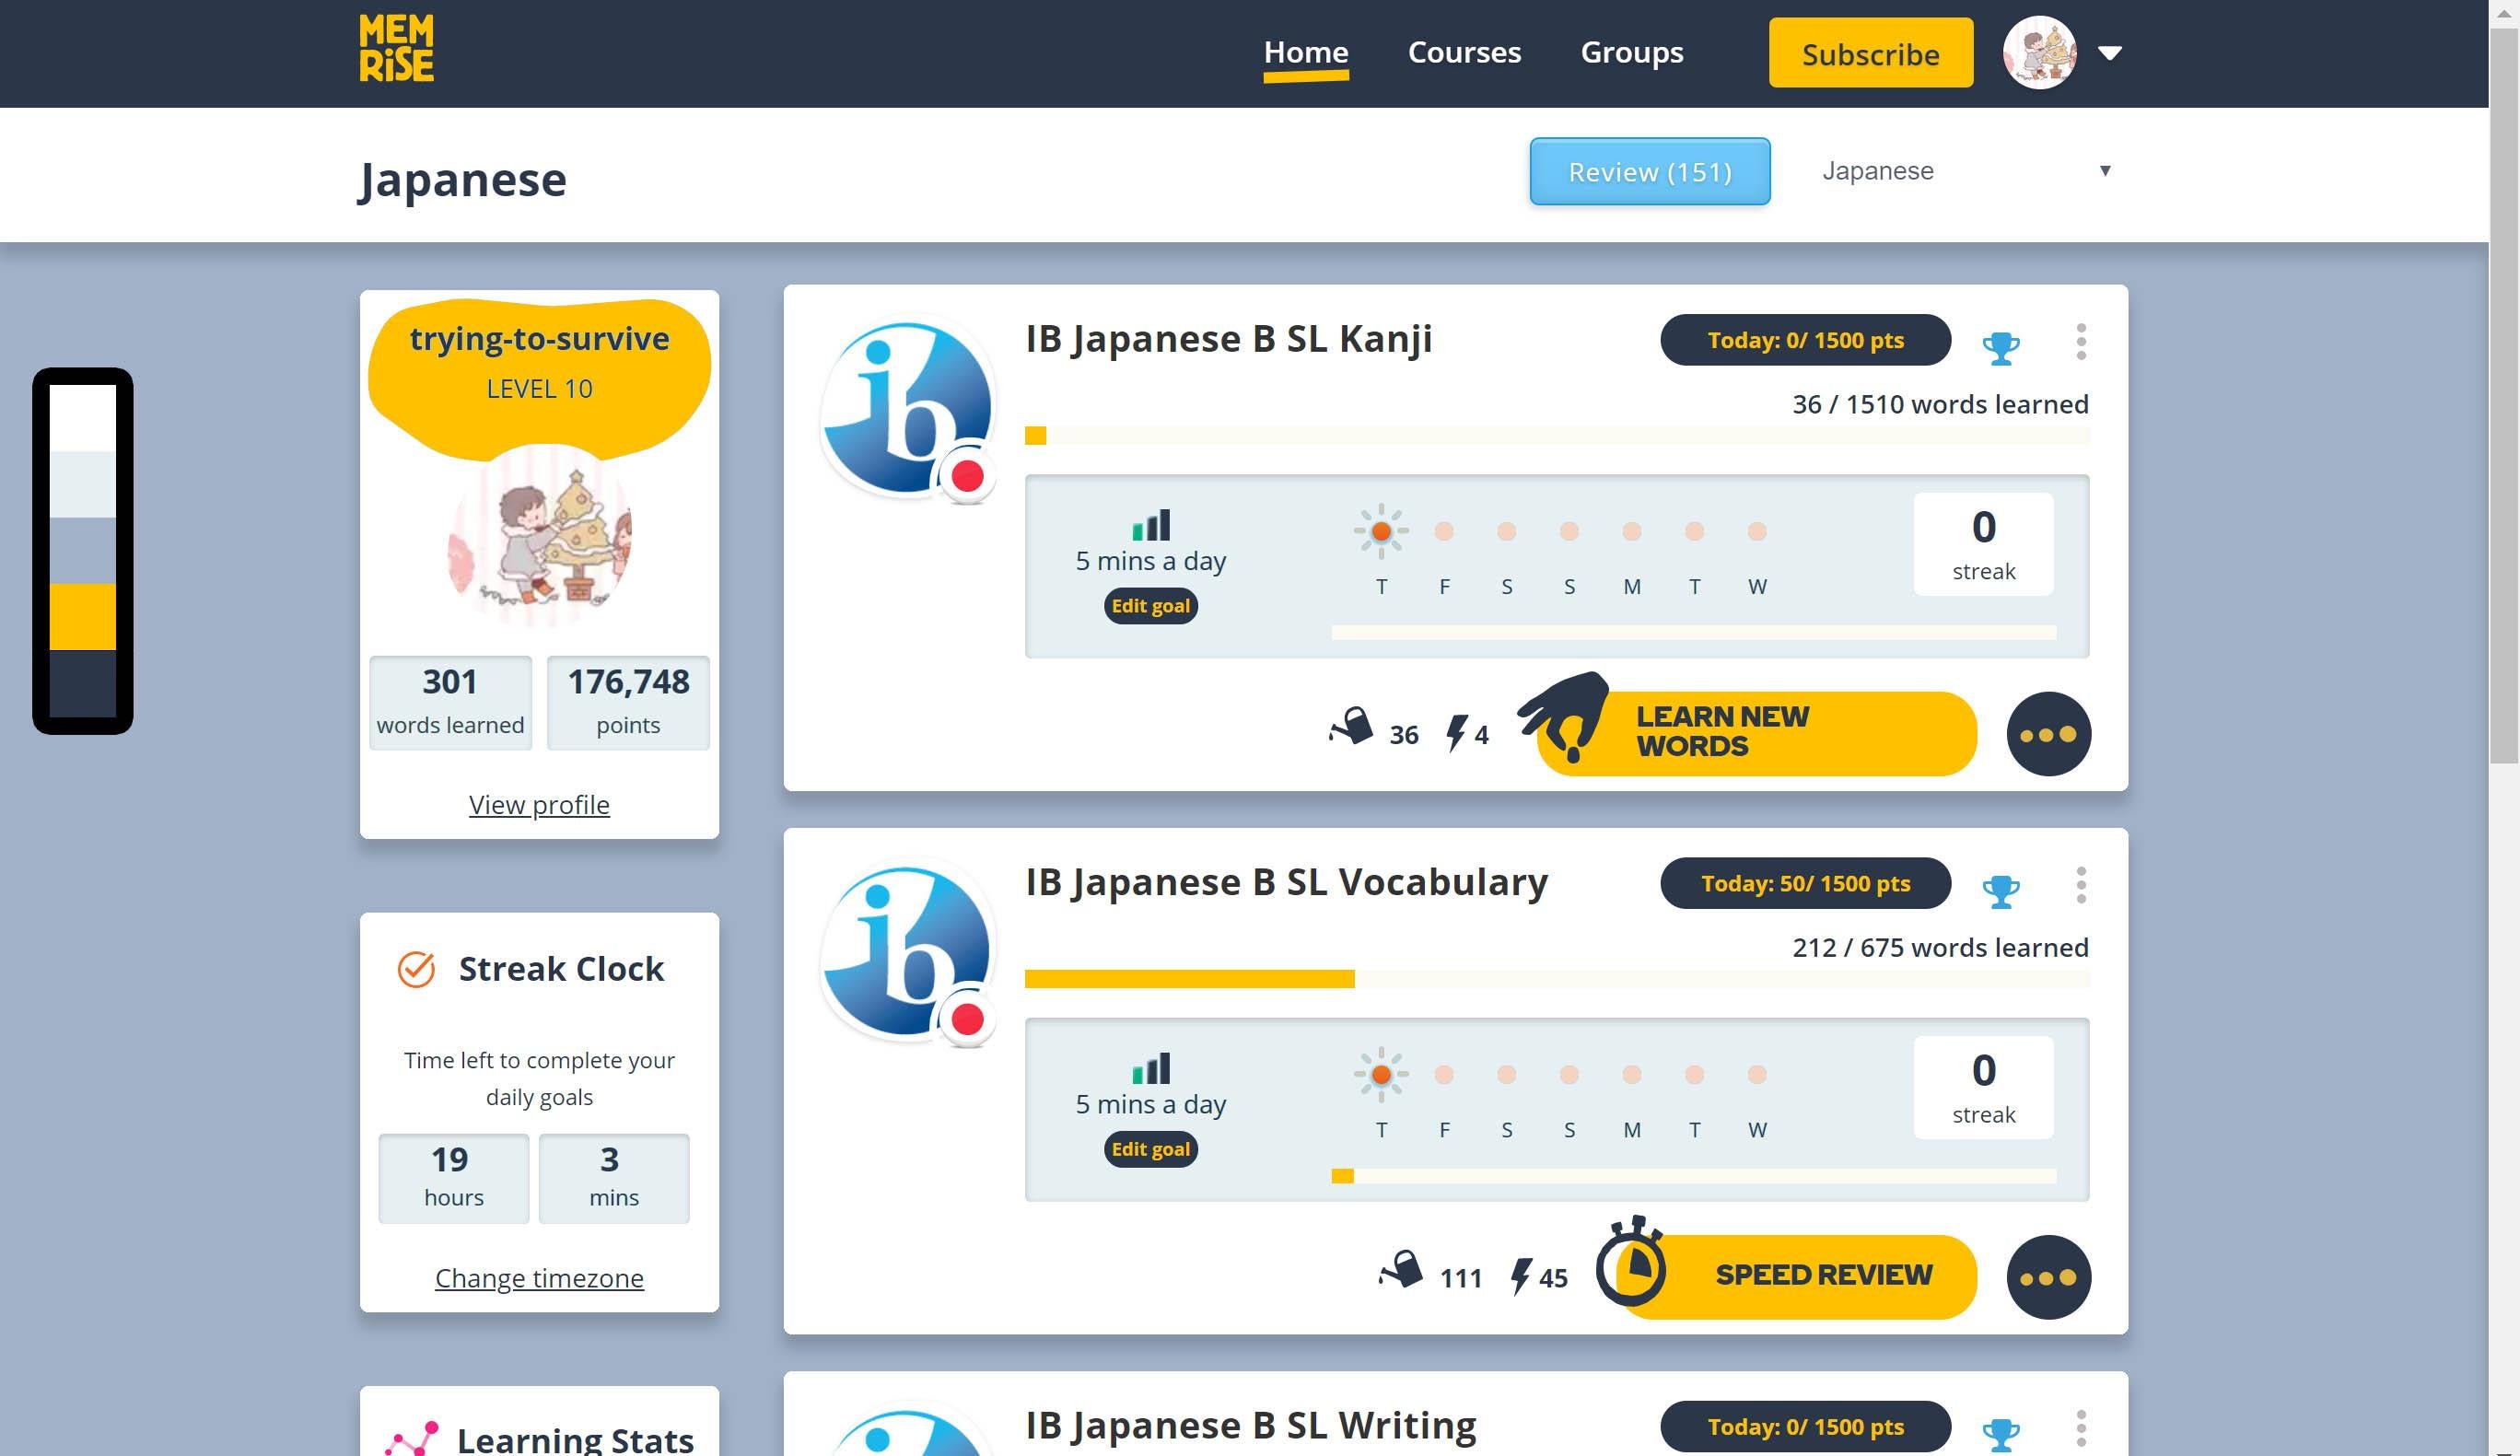Click '212 / 675 words learned' text
This screenshot has width=2520, height=1456.
[1940, 947]
